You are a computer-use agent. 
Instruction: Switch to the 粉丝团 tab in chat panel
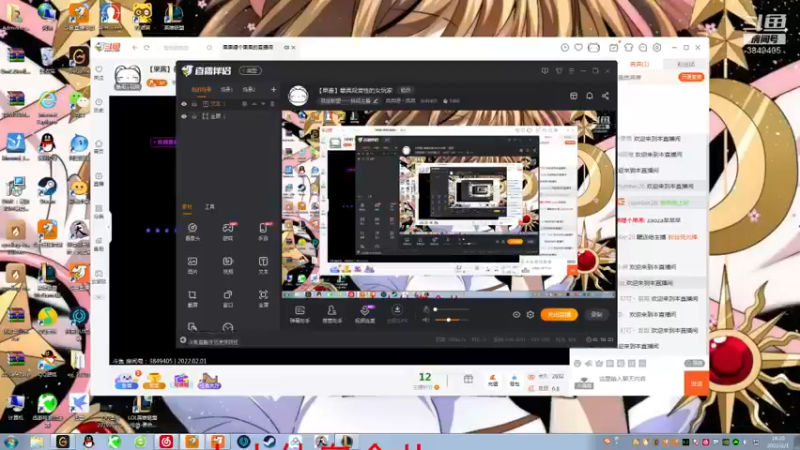[x=686, y=64]
